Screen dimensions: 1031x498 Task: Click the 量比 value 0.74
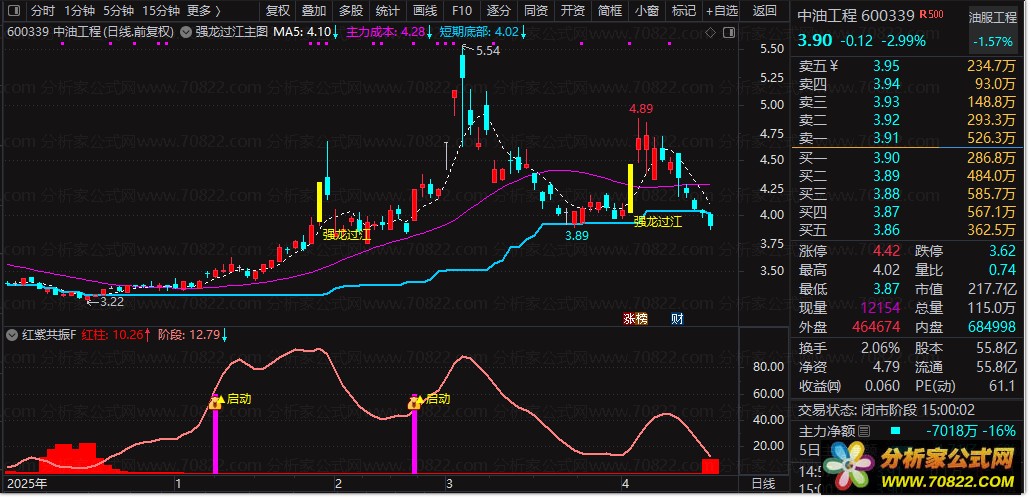coord(1002,270)
